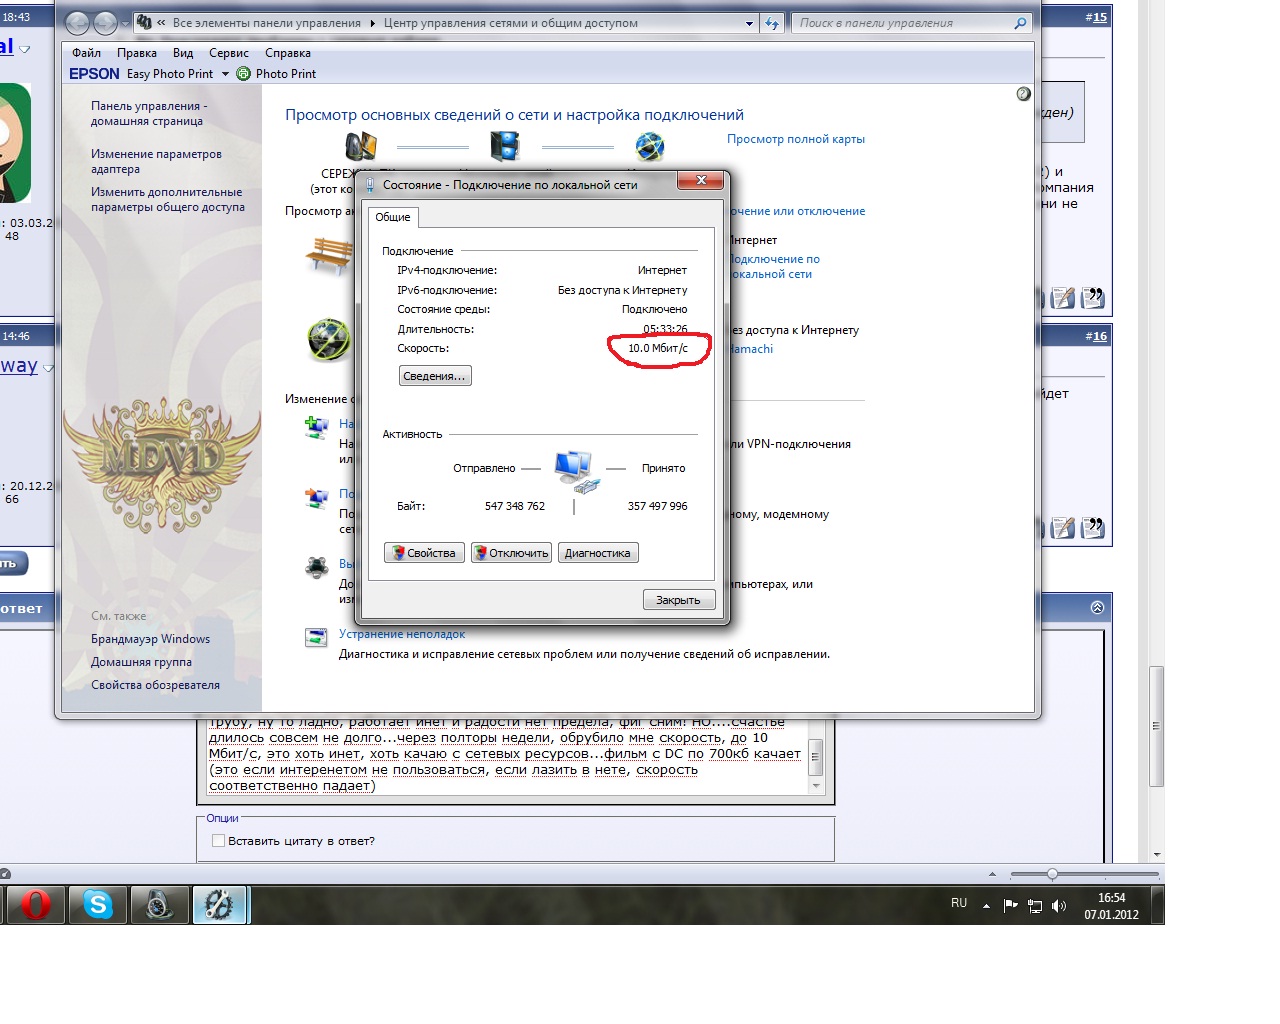Open the EPSON Easy Photo Print dropdown
Viewport: 1280px width, 1024px height.
[x=225, y=74]
